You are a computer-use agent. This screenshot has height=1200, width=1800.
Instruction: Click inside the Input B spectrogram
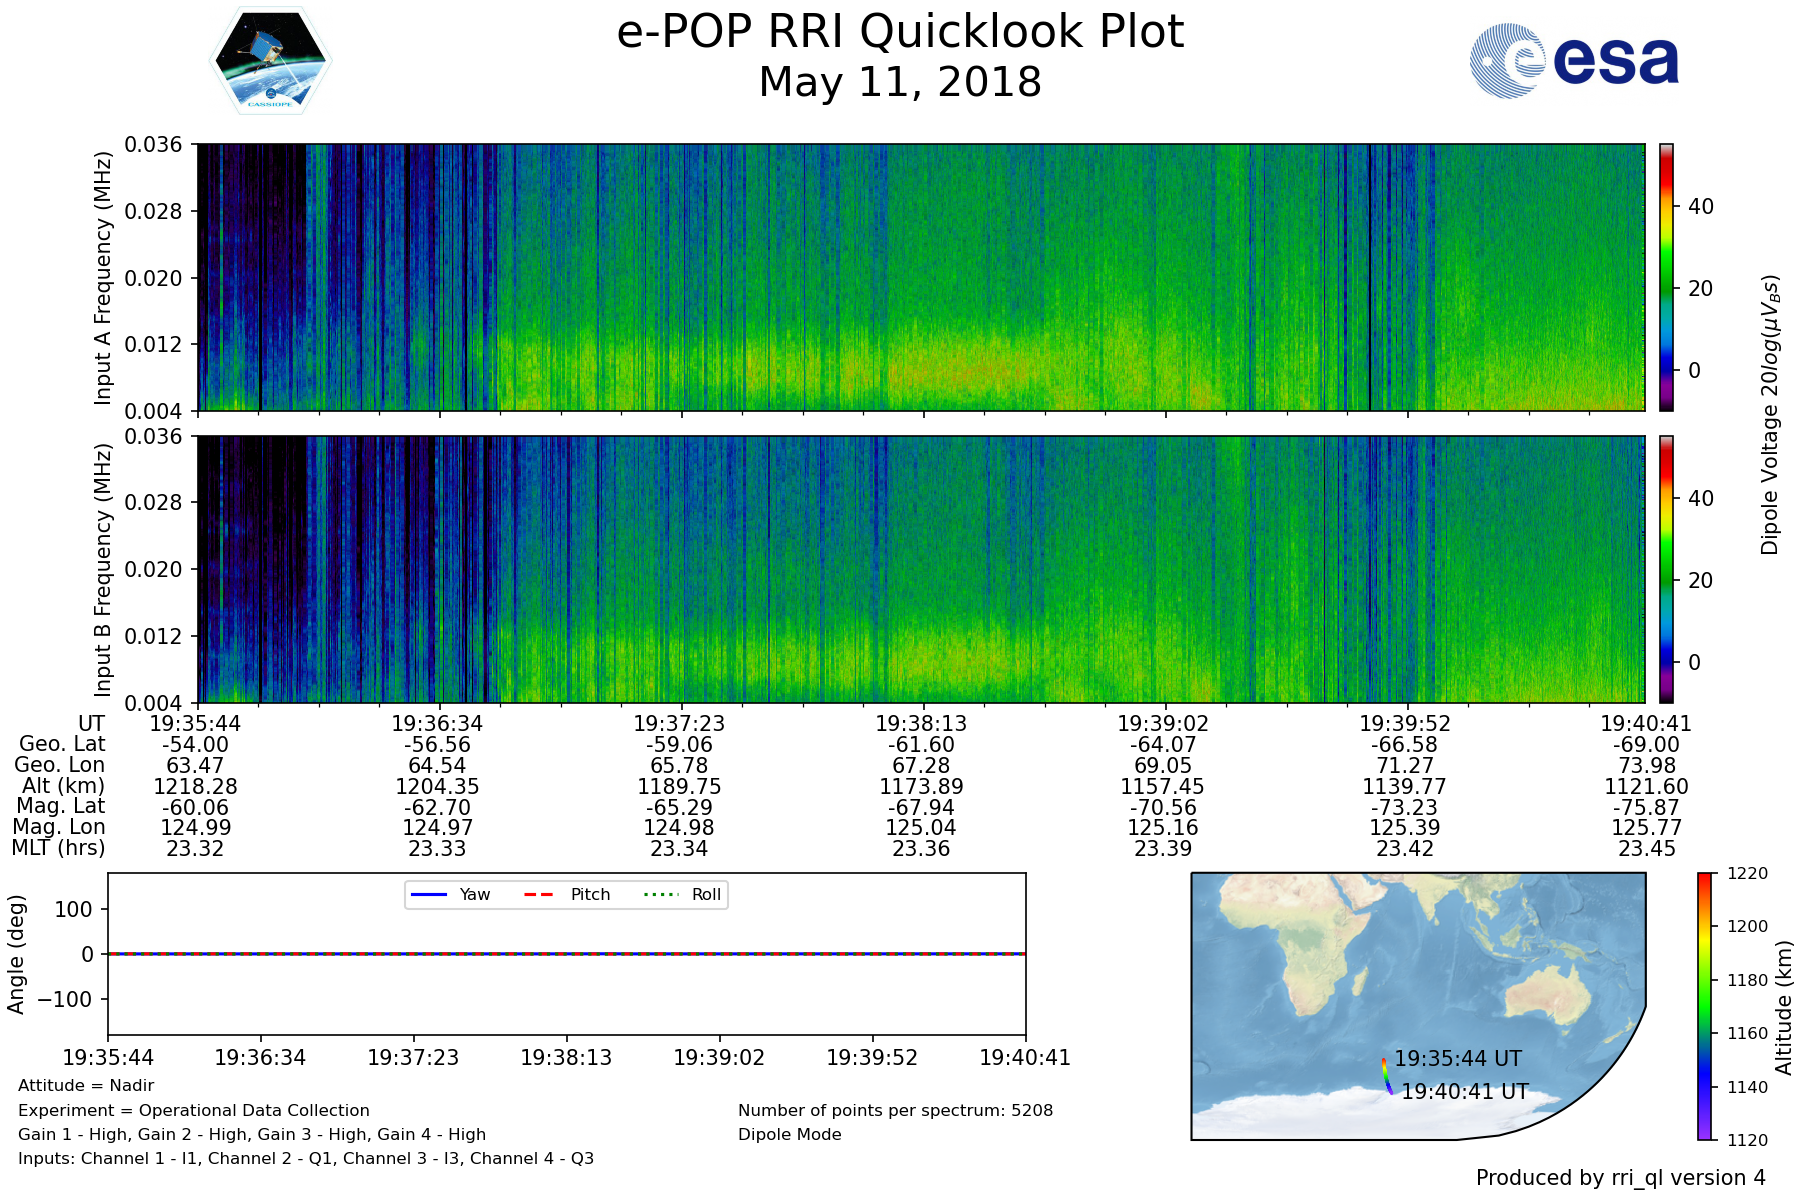(x=920, y=569)
